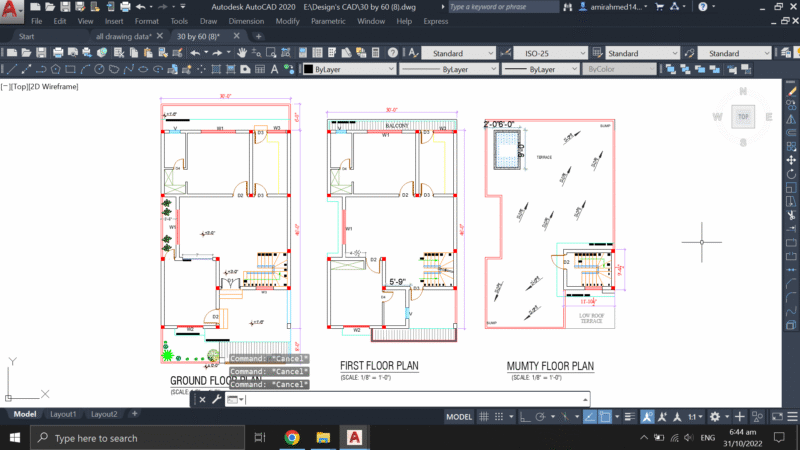The height and width of the screenshot is (450, 800).
Task: Open the Multileader Style Standard dropdown
Action: tap(734, 53)
